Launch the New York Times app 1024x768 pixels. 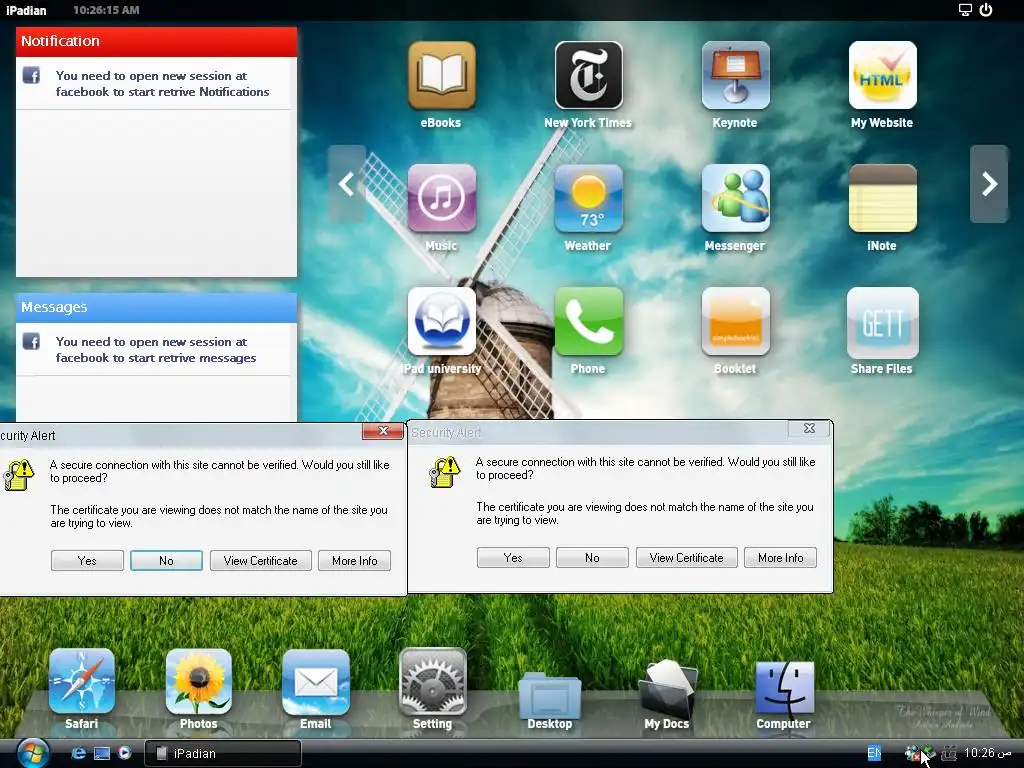click(x=588, y=76)
